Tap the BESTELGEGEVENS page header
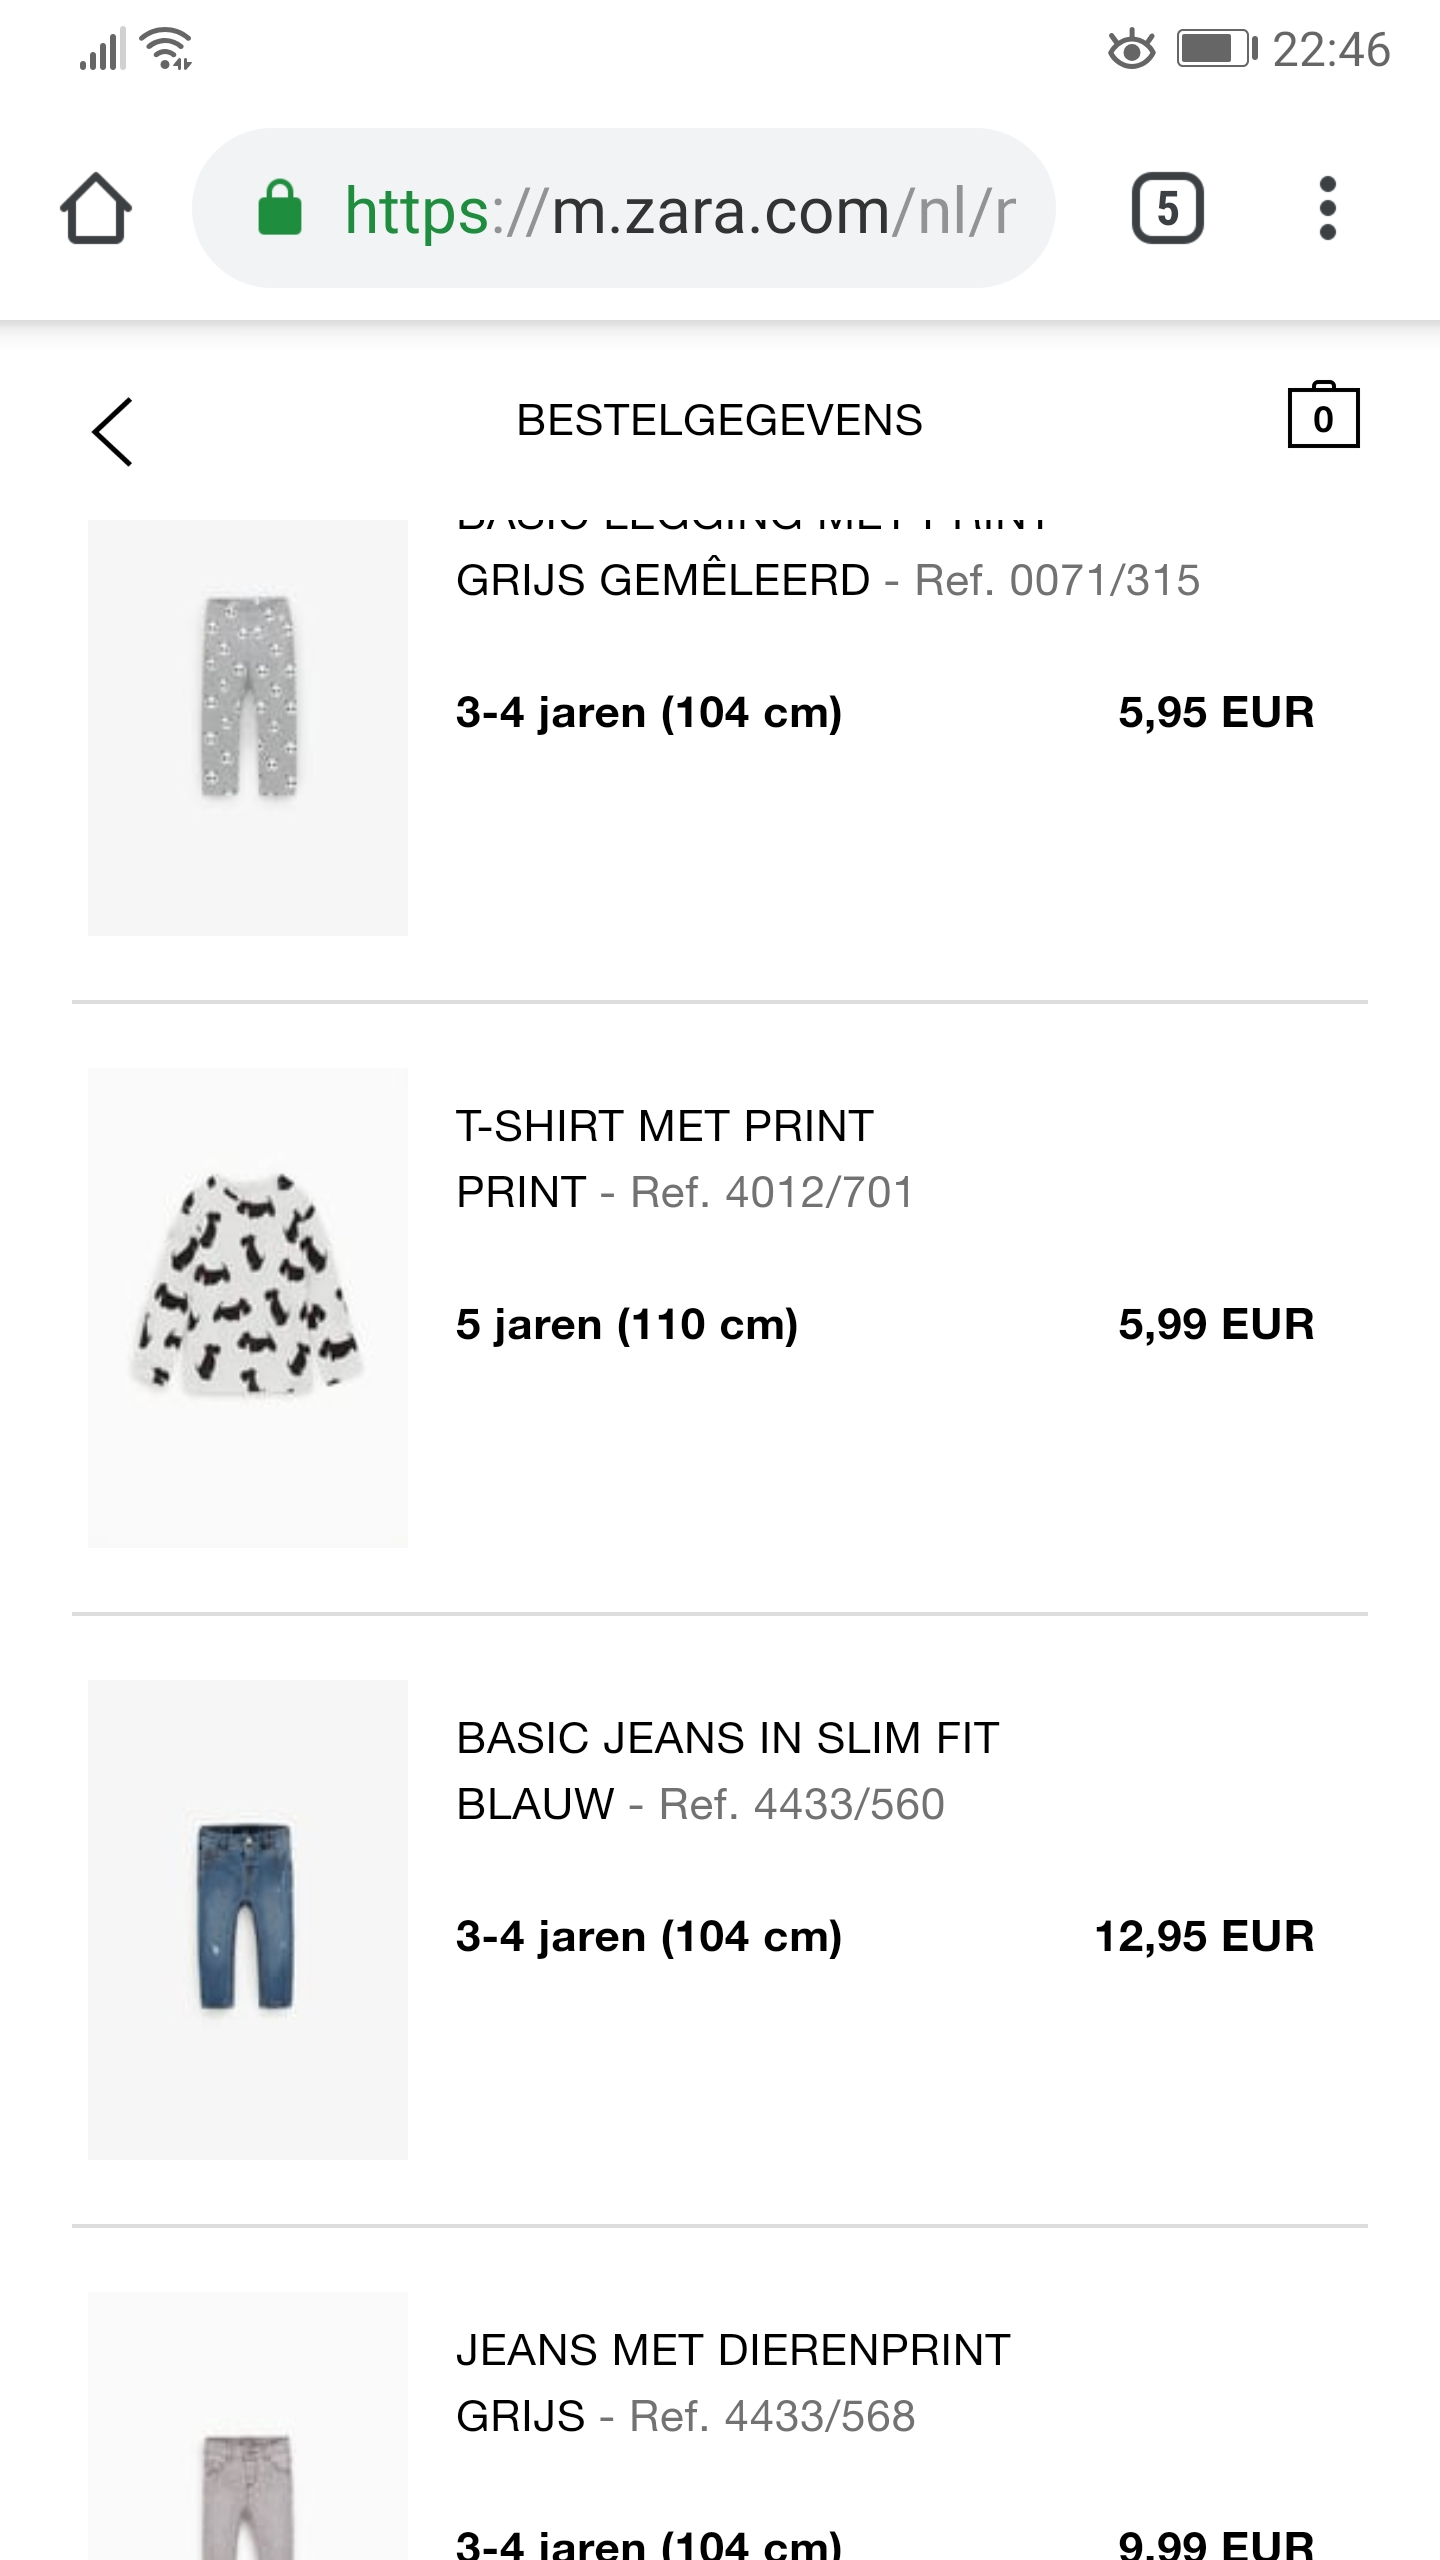Image resolution: width=1440 pixels, height=2560 pixels. [x=719, y=420]
